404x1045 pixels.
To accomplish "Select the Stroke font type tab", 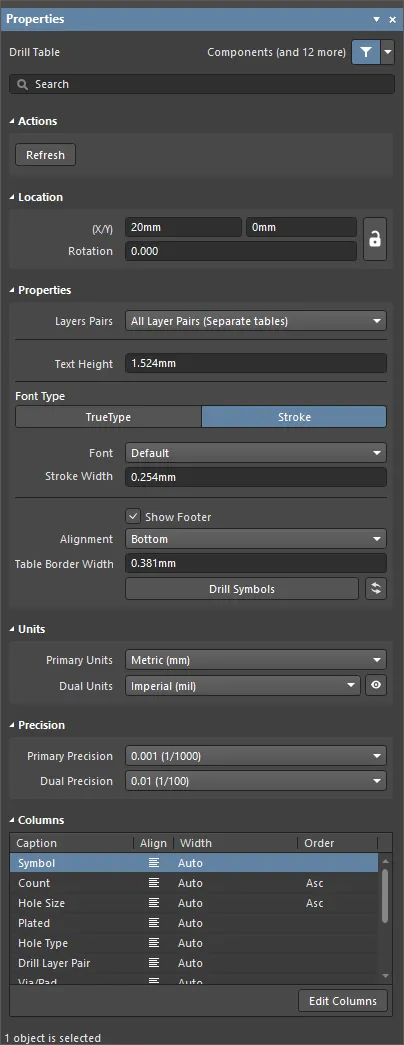I will (x=294, y=417).
